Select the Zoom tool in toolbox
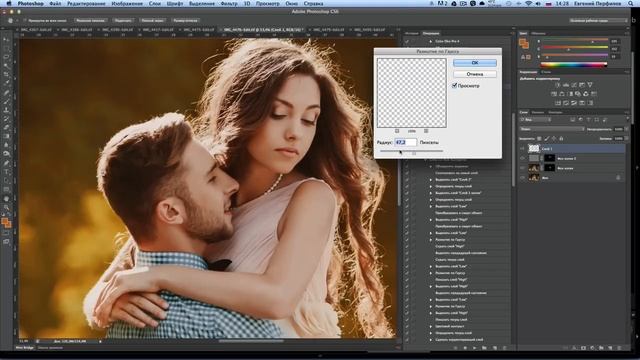The height and width of the screenshot is (360, 640). pyautogui.click(x=6, y=207)
